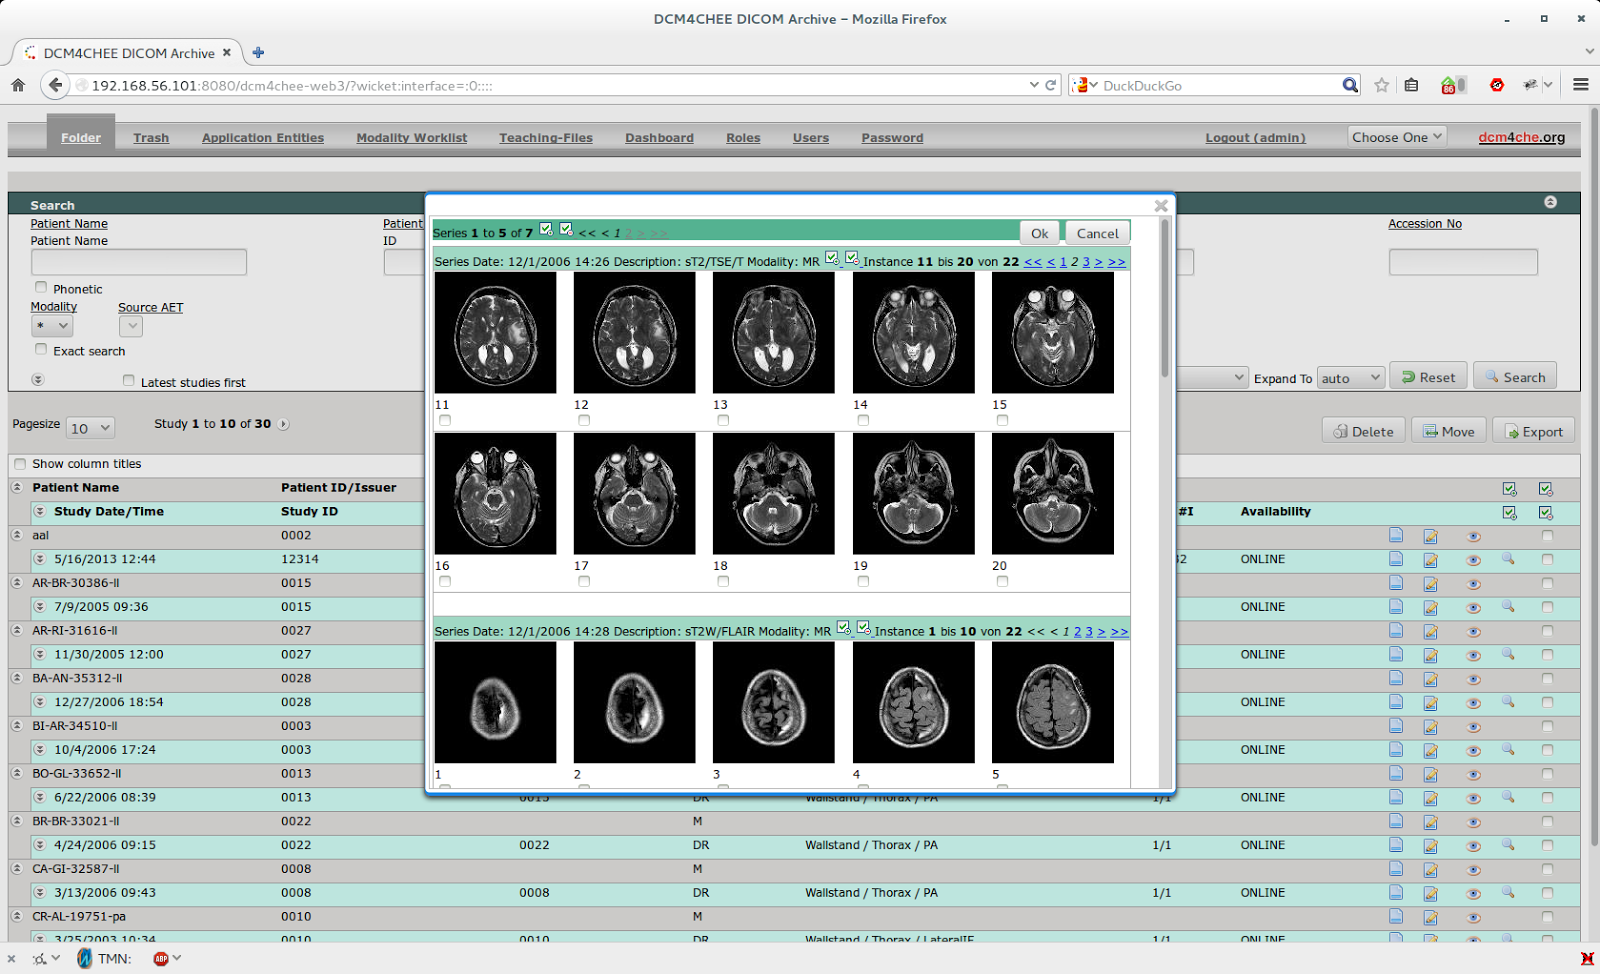Enable Show column titles
Image resolution: width=1600 pixels, height=974 pixels.
tap(20, 464)
